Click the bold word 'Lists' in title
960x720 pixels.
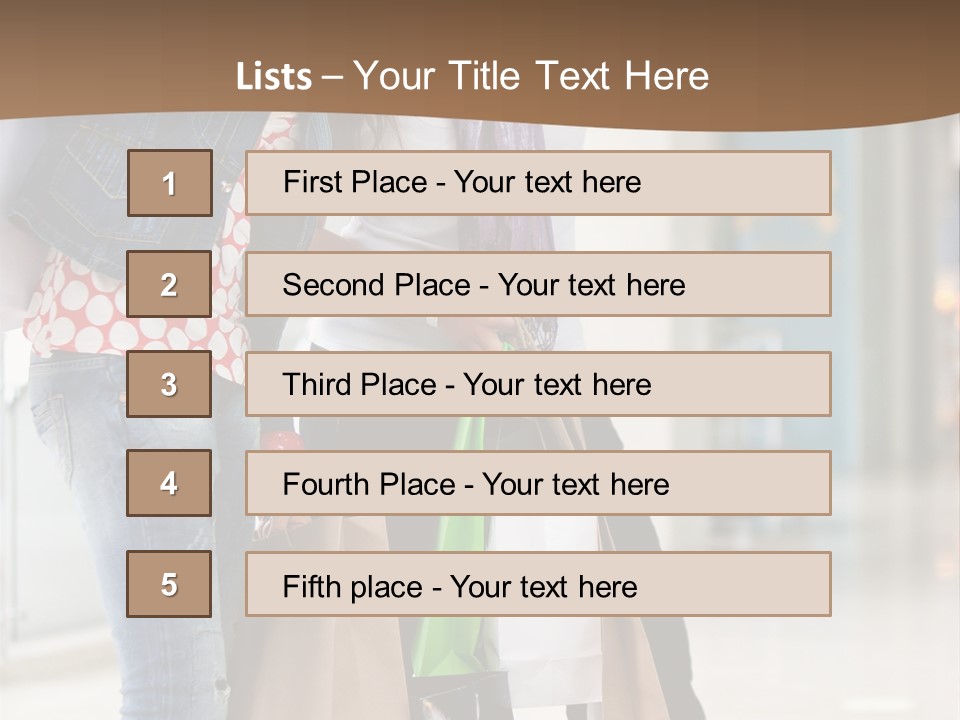pyautogui.click(x=274, y=77)
